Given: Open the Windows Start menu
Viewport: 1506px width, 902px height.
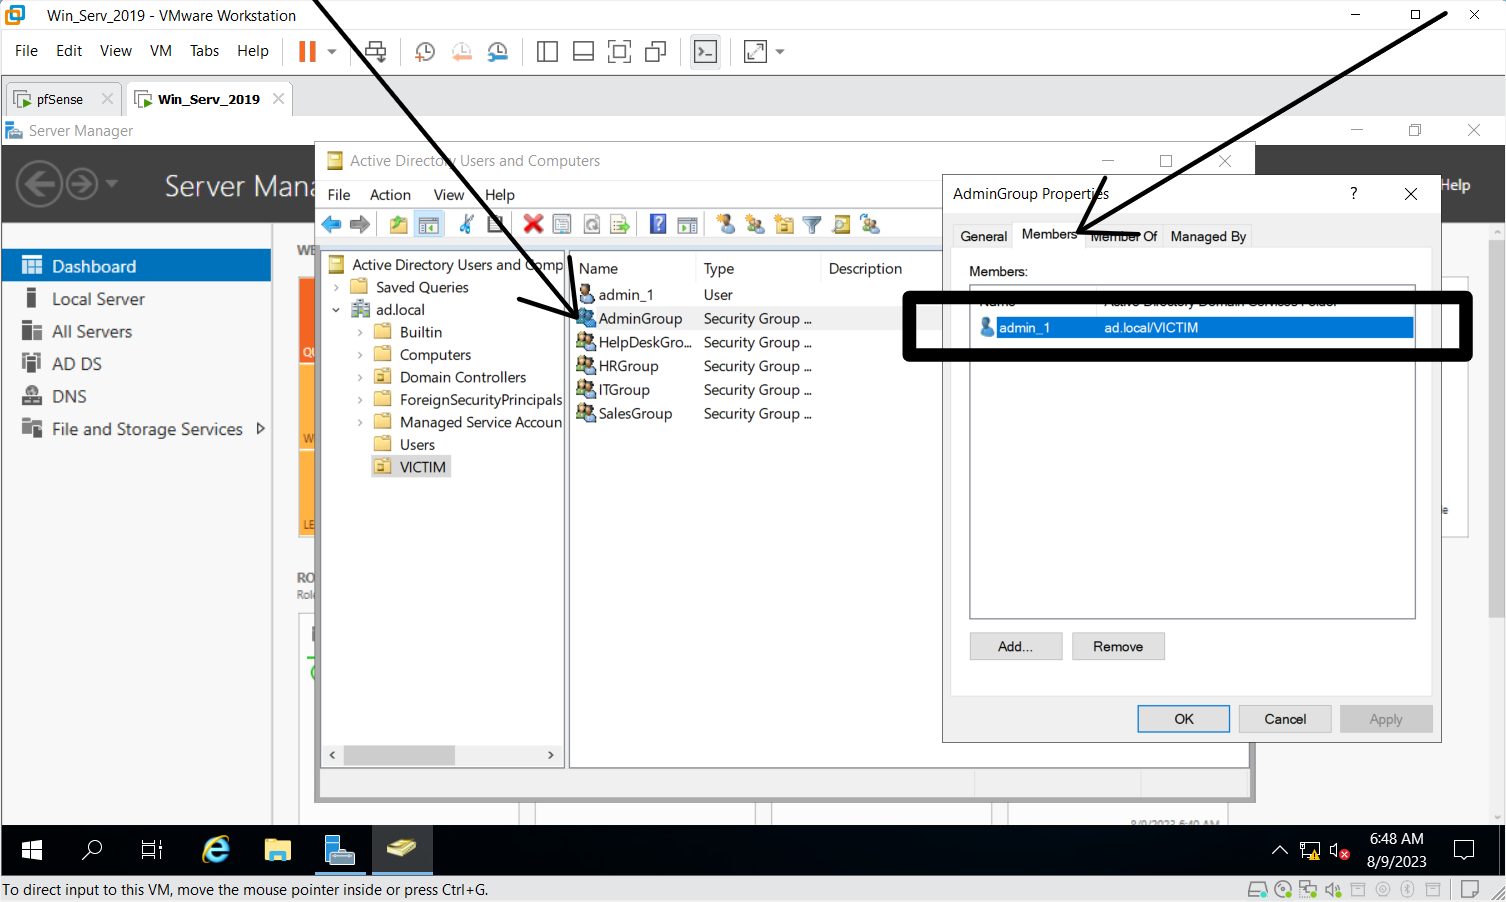Looking at the screenshot, I should click(x=31, y=850).
